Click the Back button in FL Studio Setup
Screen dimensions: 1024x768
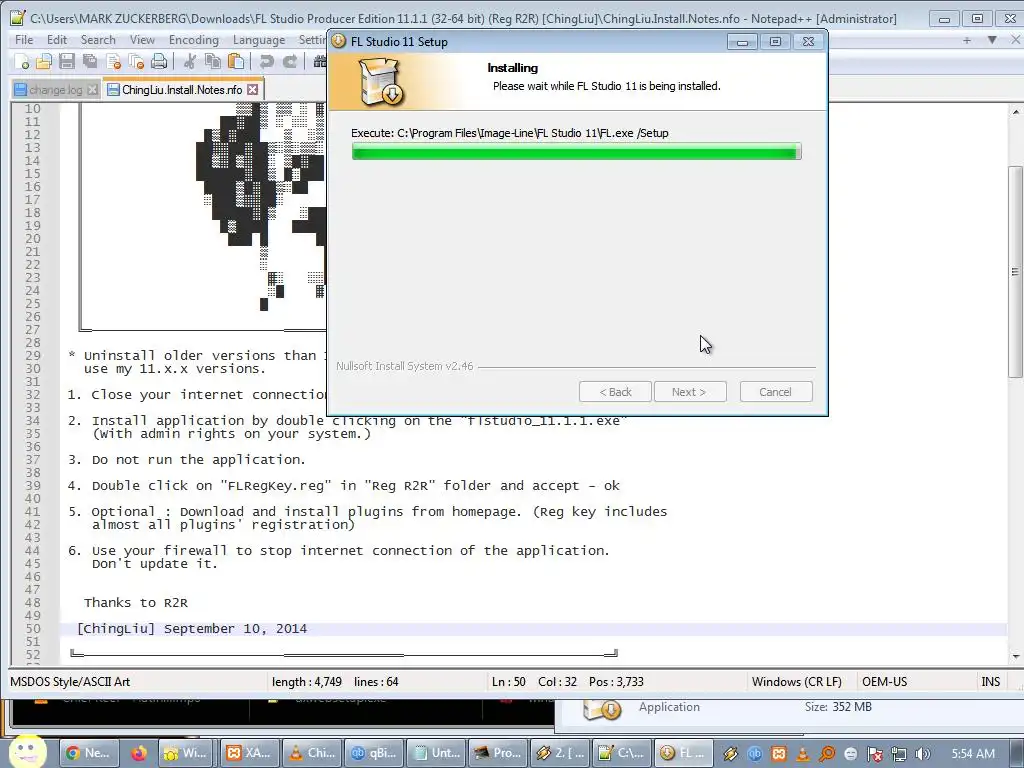tap(615, 392)
